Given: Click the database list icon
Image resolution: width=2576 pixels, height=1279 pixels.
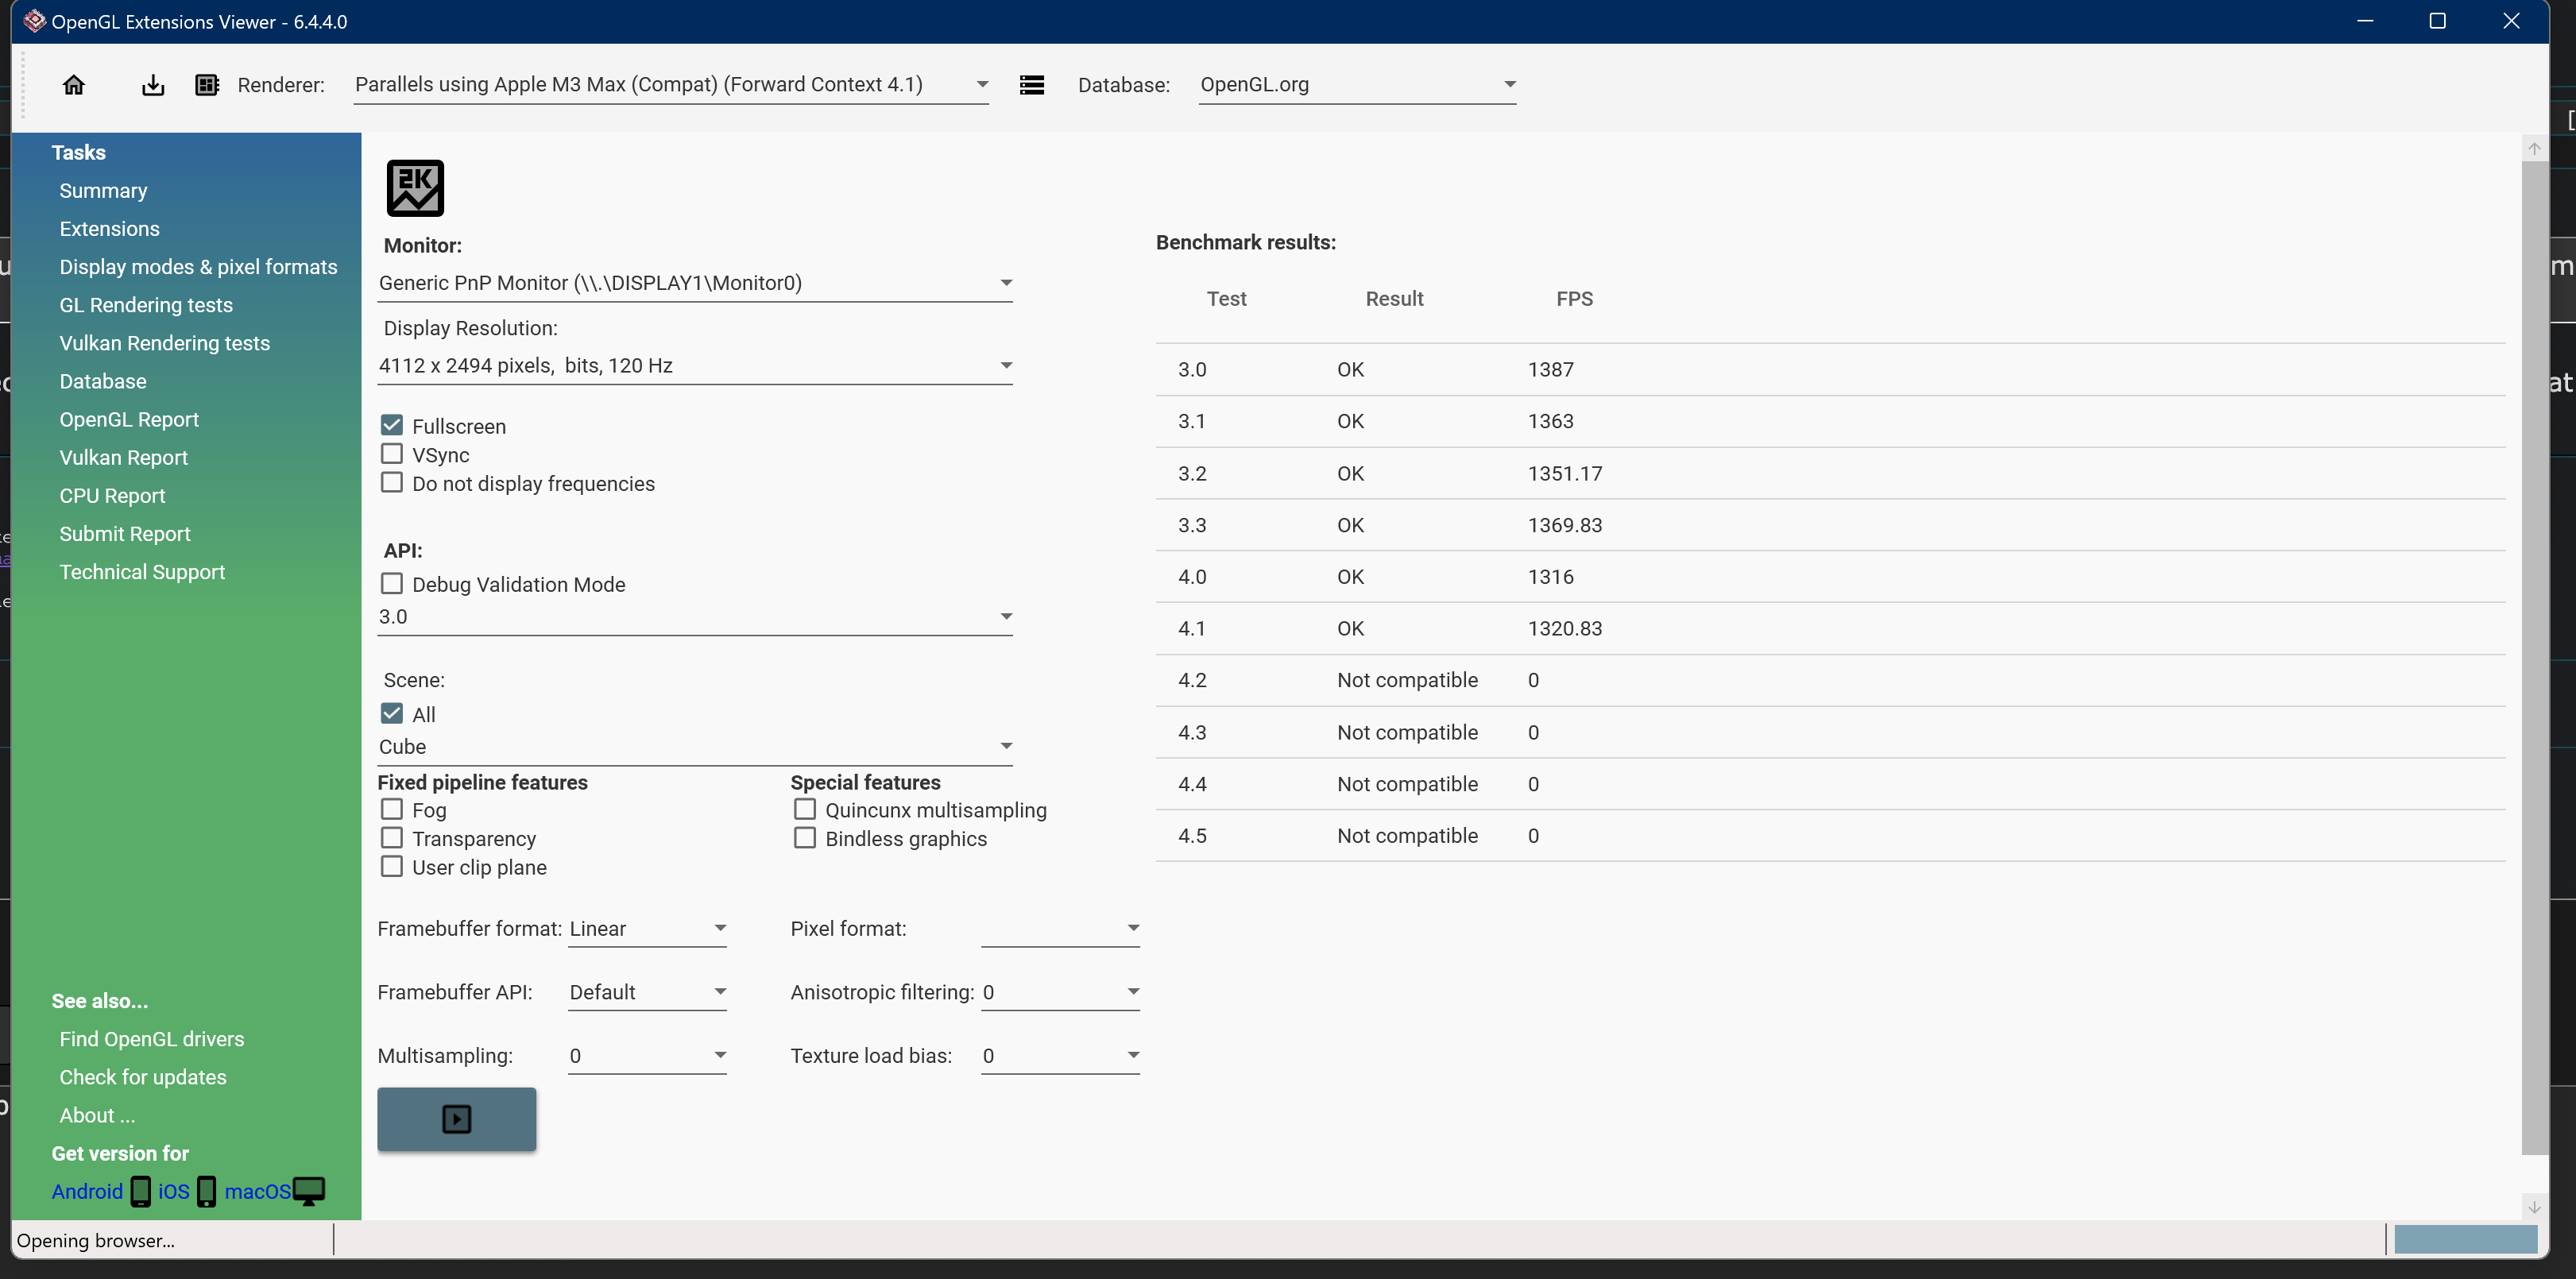Looking at the screenshot, I should [x=1031, y=85].
